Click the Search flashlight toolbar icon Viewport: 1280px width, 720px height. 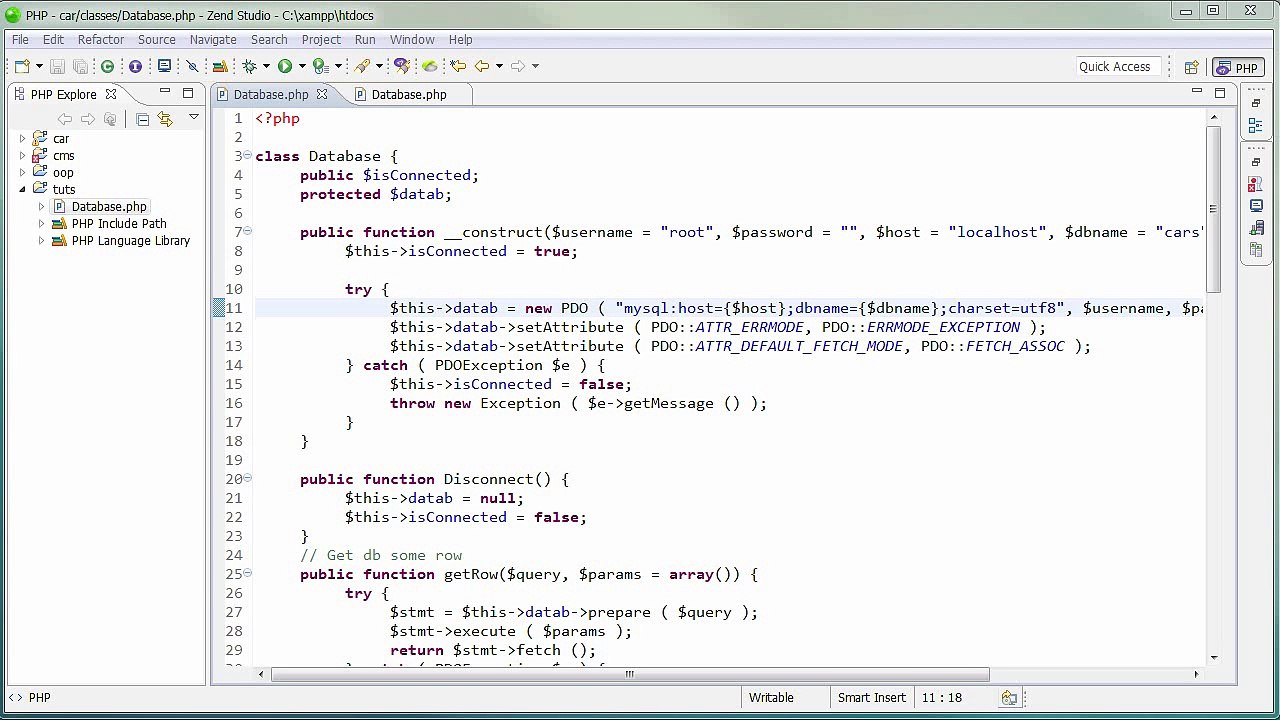coord(362,66)
